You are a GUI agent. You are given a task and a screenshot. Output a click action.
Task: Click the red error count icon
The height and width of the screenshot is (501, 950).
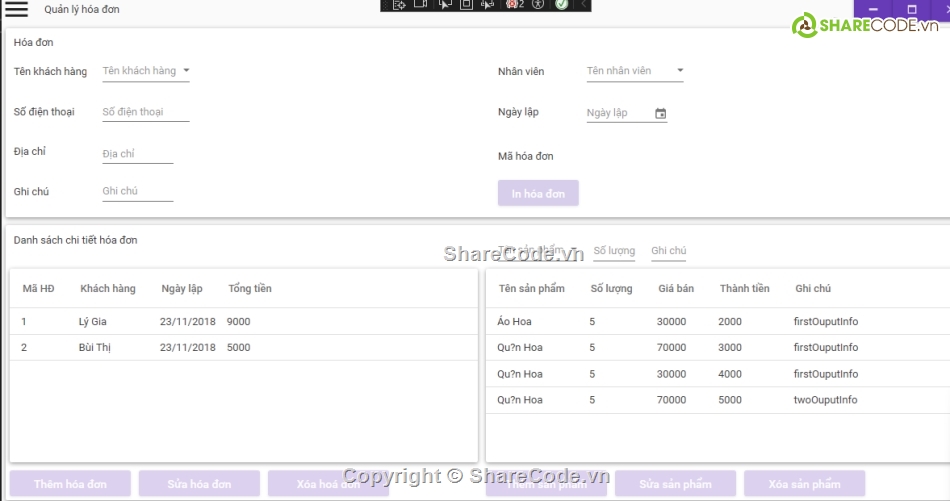point(514,5)
